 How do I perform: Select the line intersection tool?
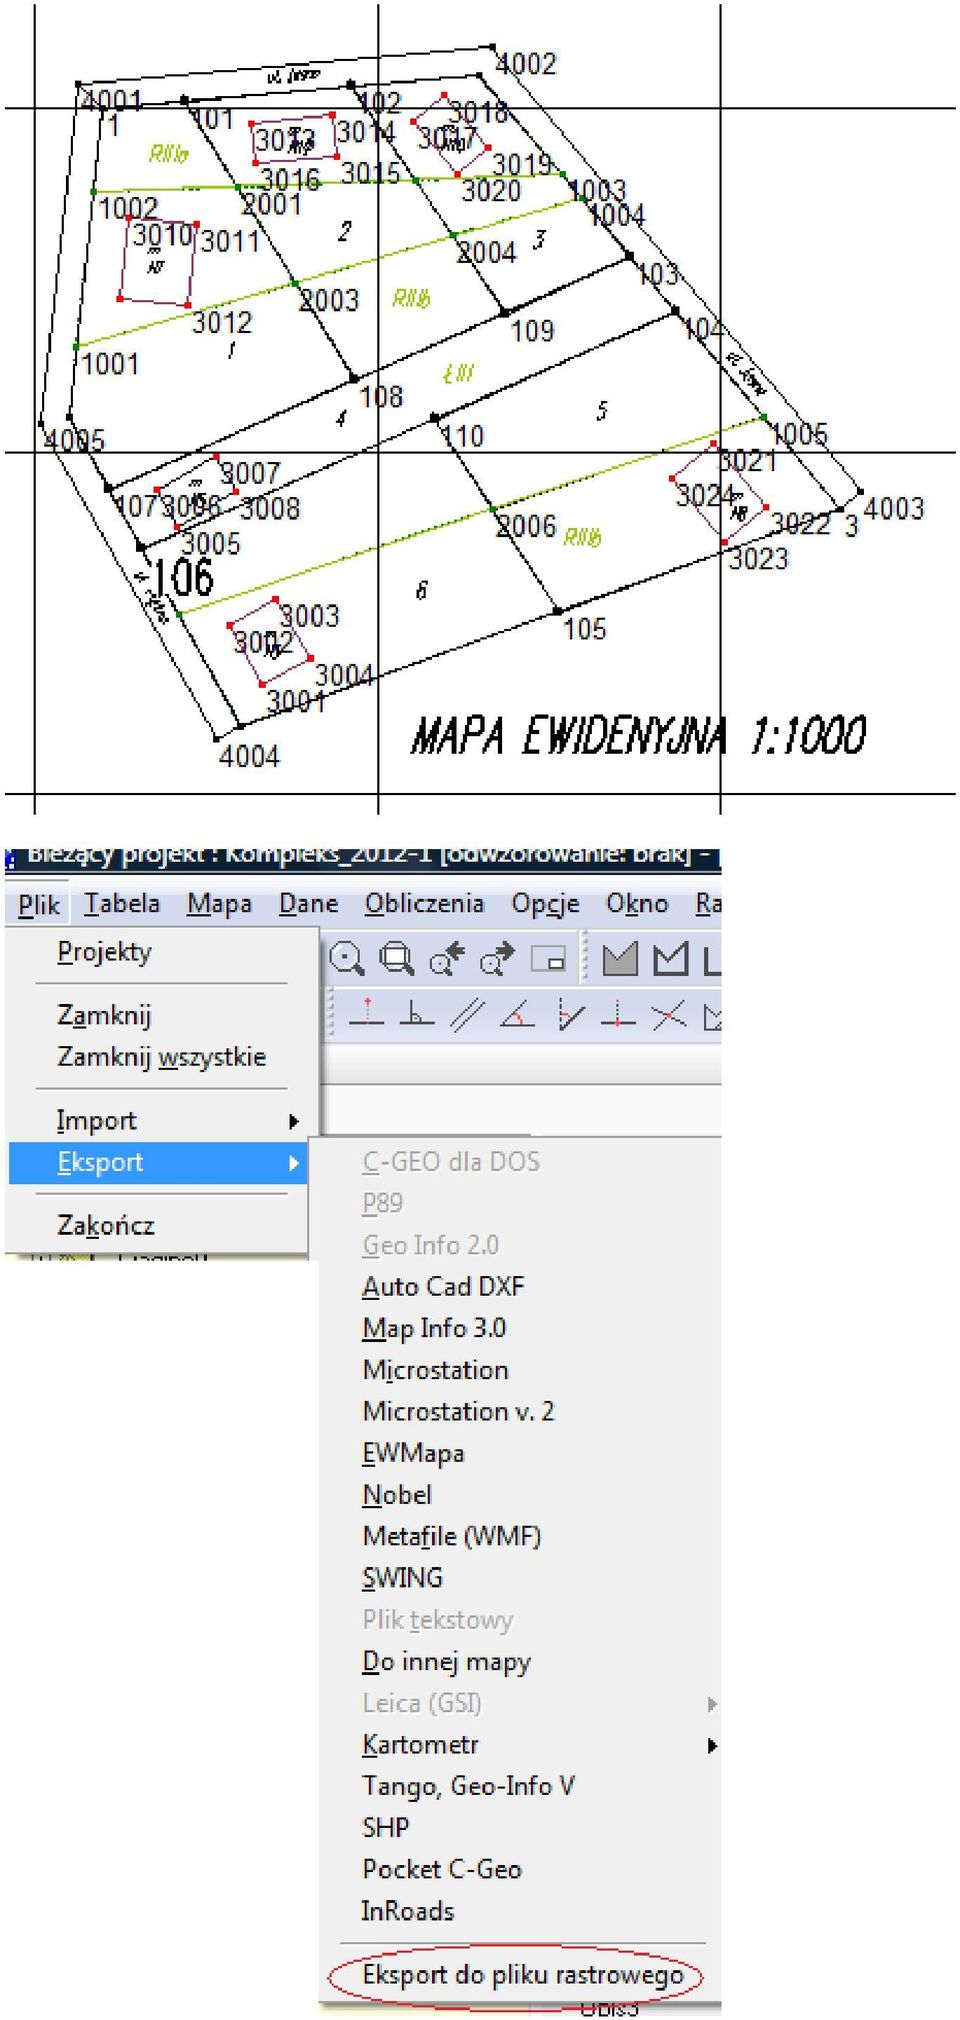tap(668, 1015)
